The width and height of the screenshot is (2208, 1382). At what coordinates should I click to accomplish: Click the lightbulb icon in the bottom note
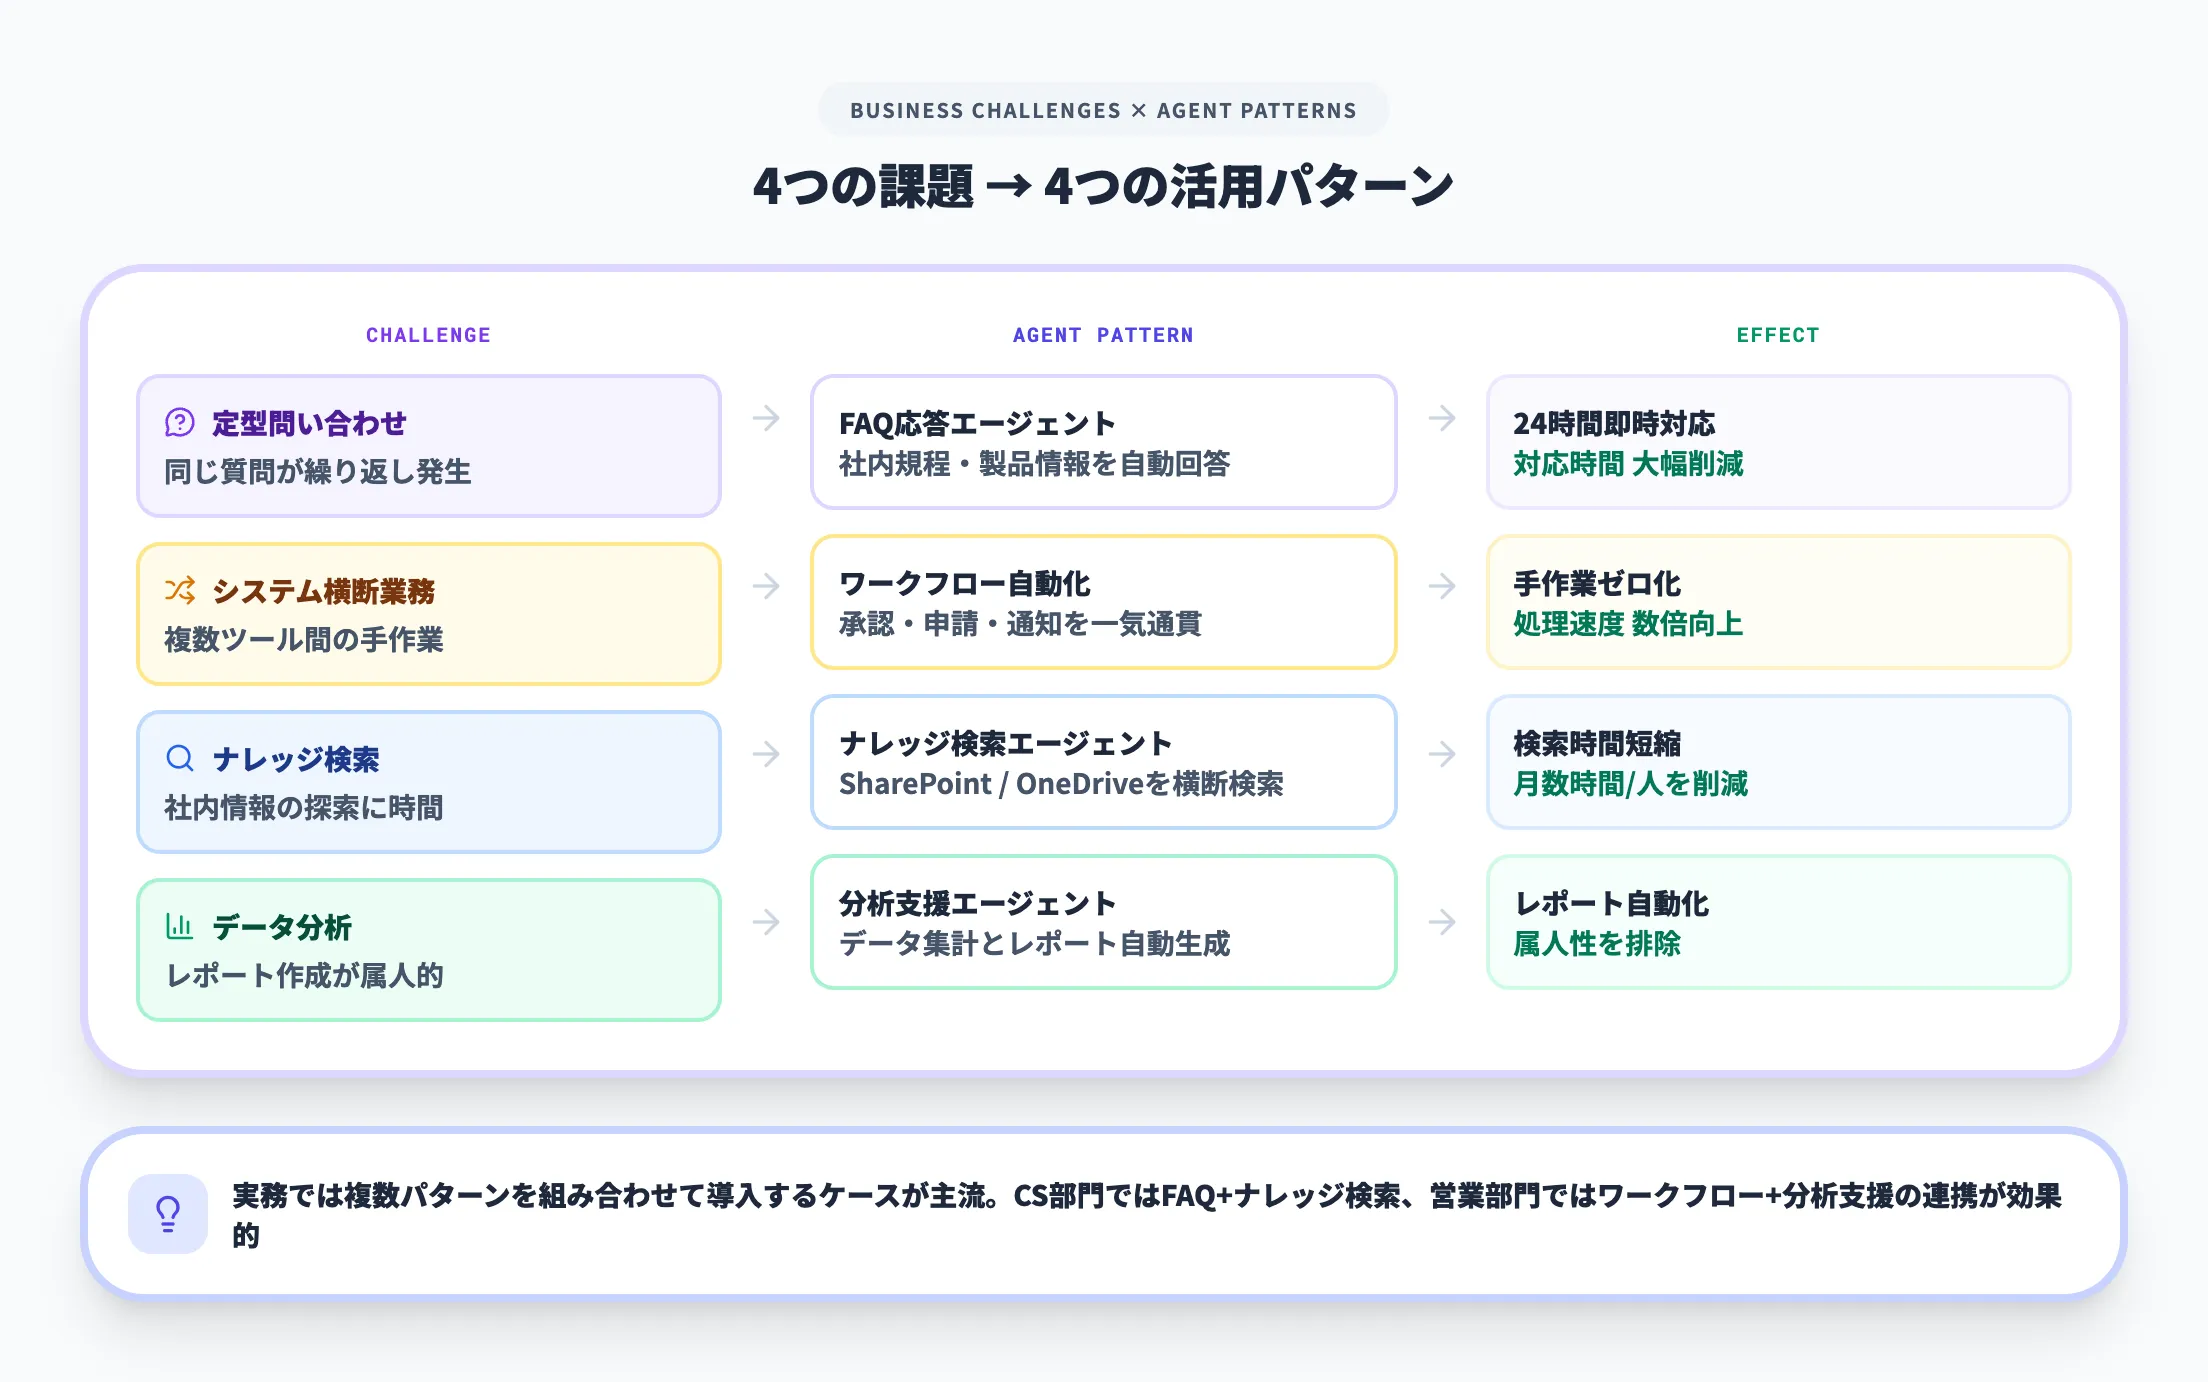click(x=167, y=1213)
